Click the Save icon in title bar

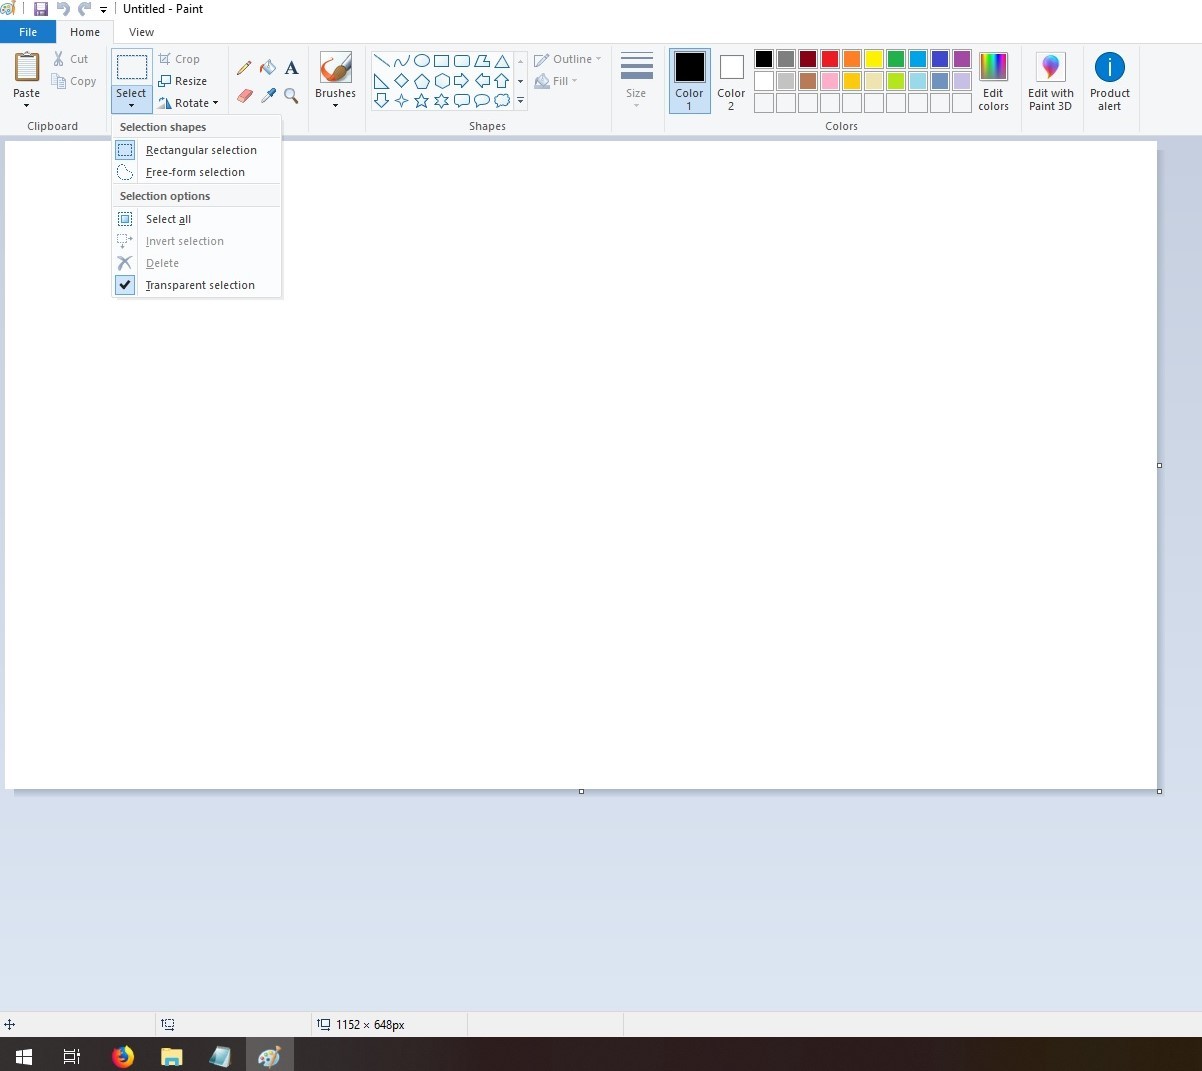point(41,9)
